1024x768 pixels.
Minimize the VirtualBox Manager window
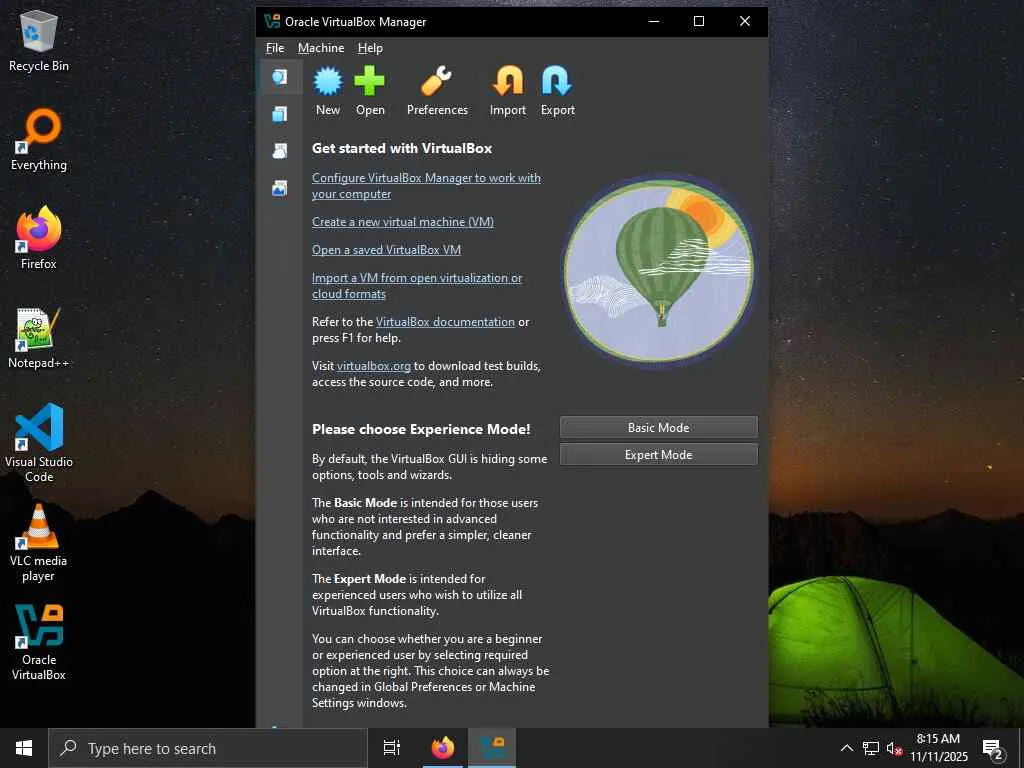[x=654, y=21]
